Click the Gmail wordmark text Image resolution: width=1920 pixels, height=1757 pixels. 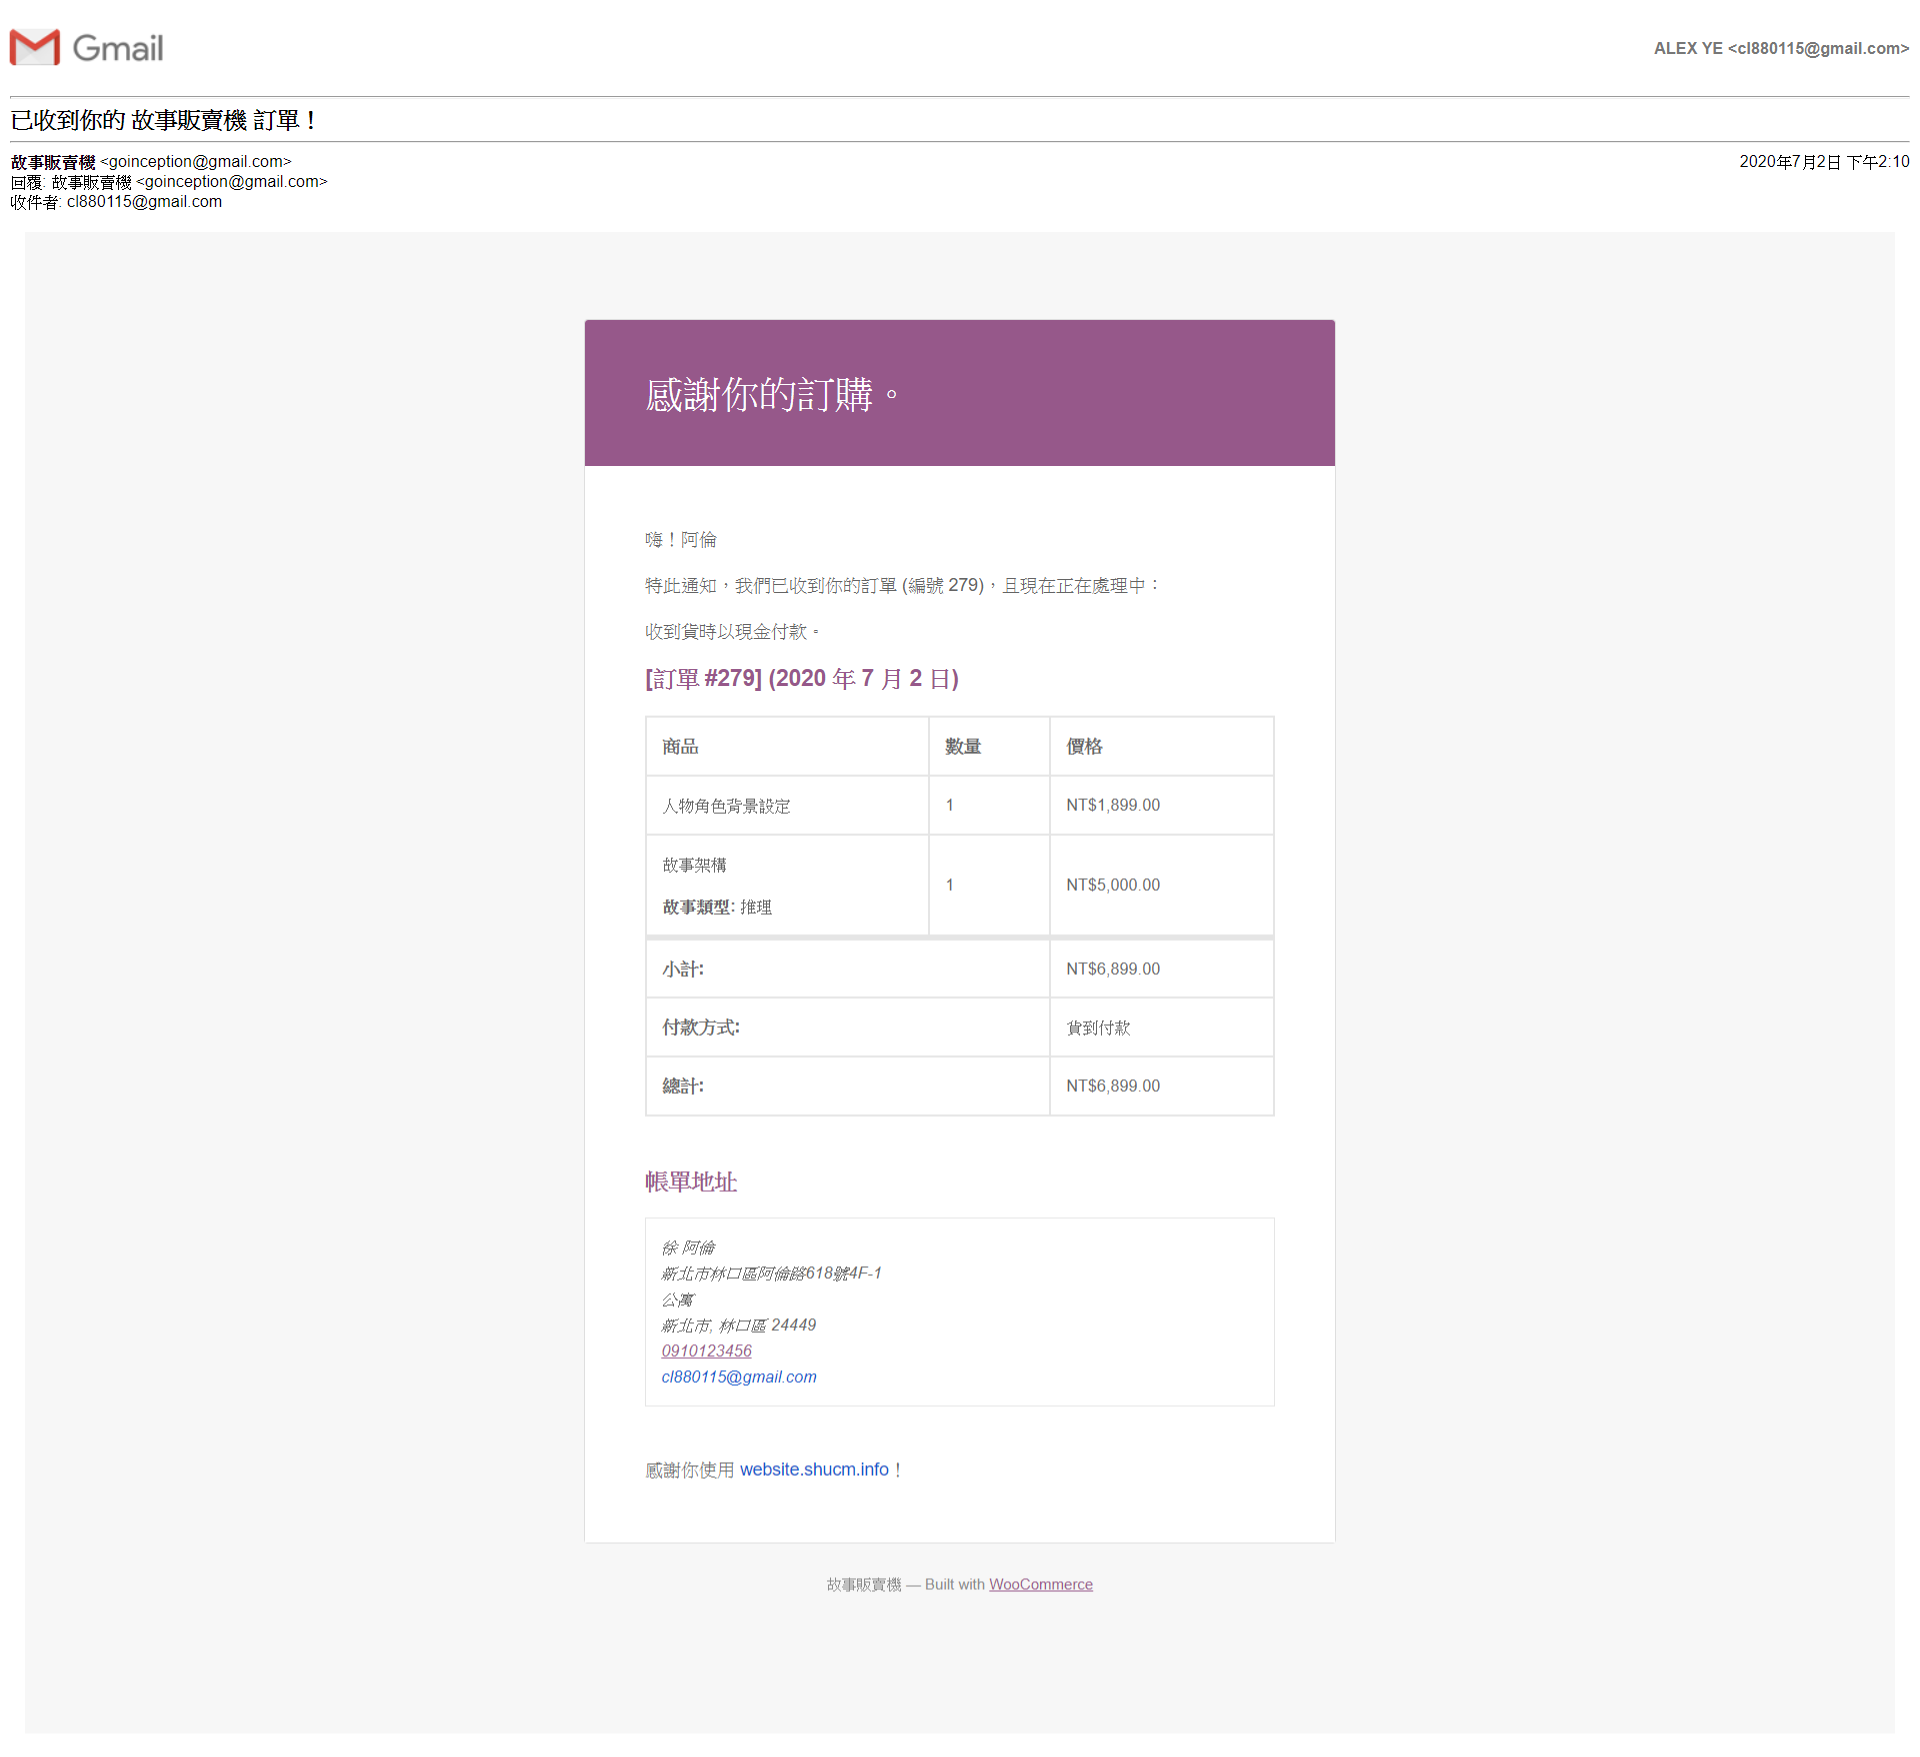point(117,48)
